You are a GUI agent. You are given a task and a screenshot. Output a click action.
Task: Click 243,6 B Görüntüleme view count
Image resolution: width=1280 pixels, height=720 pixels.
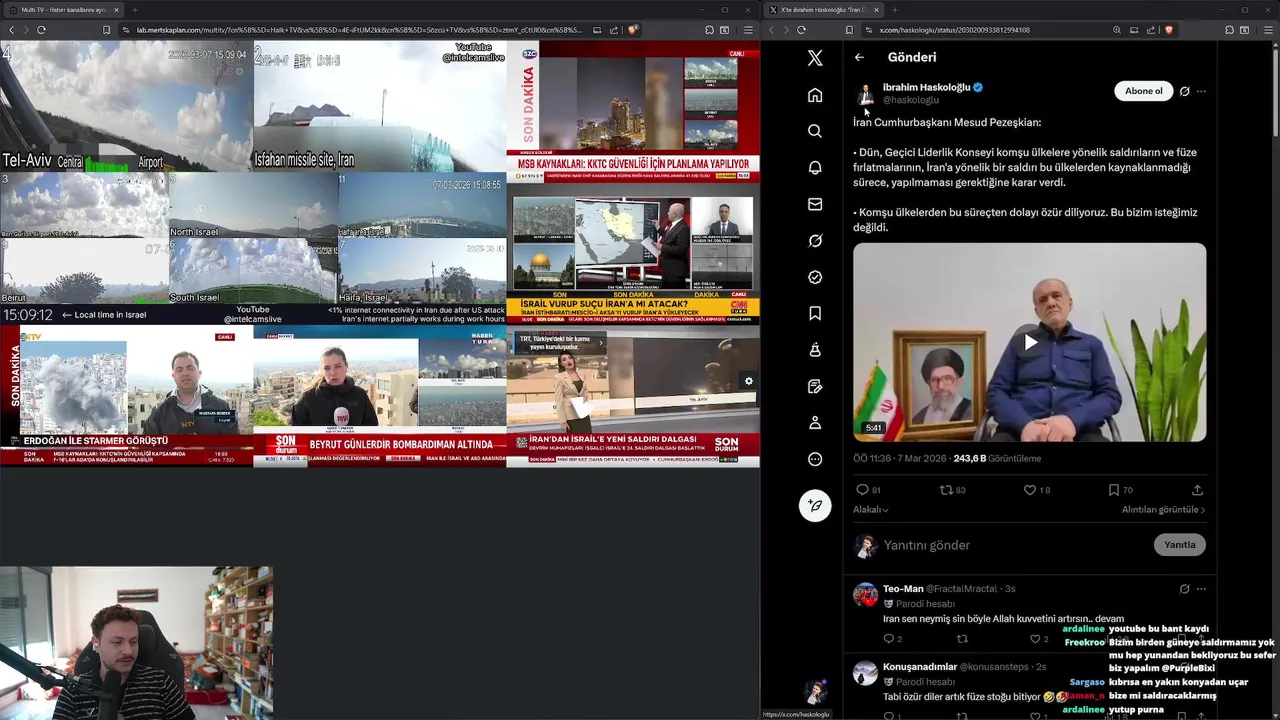997,458
